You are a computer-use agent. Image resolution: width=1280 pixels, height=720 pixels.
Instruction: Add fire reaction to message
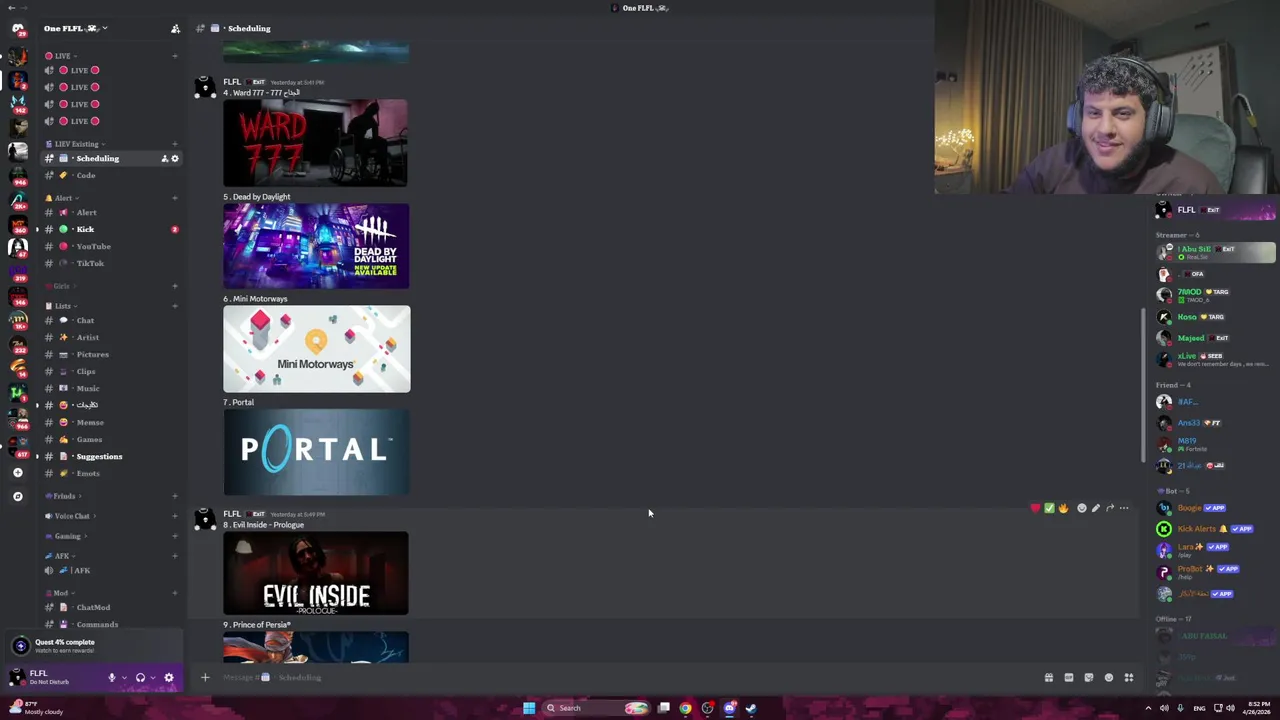point(1063,508)
